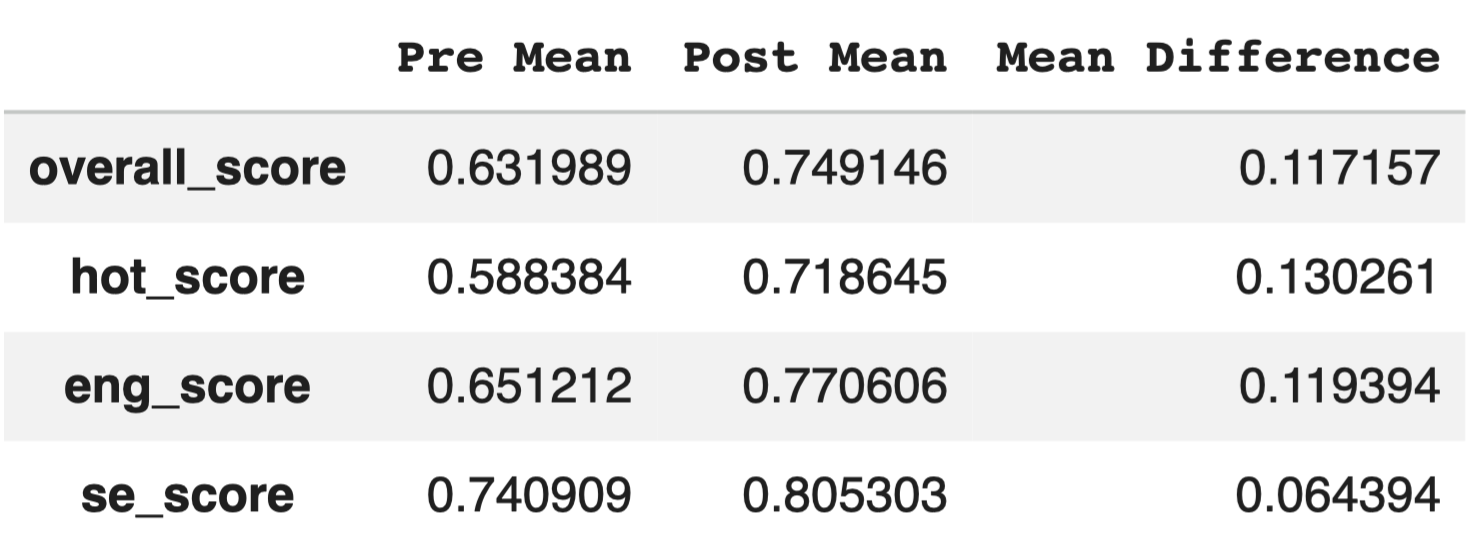Select the cell showing 0.770606
This screenshot has width=1466, height=540.
pyautogui.click(x=844, y=386)
